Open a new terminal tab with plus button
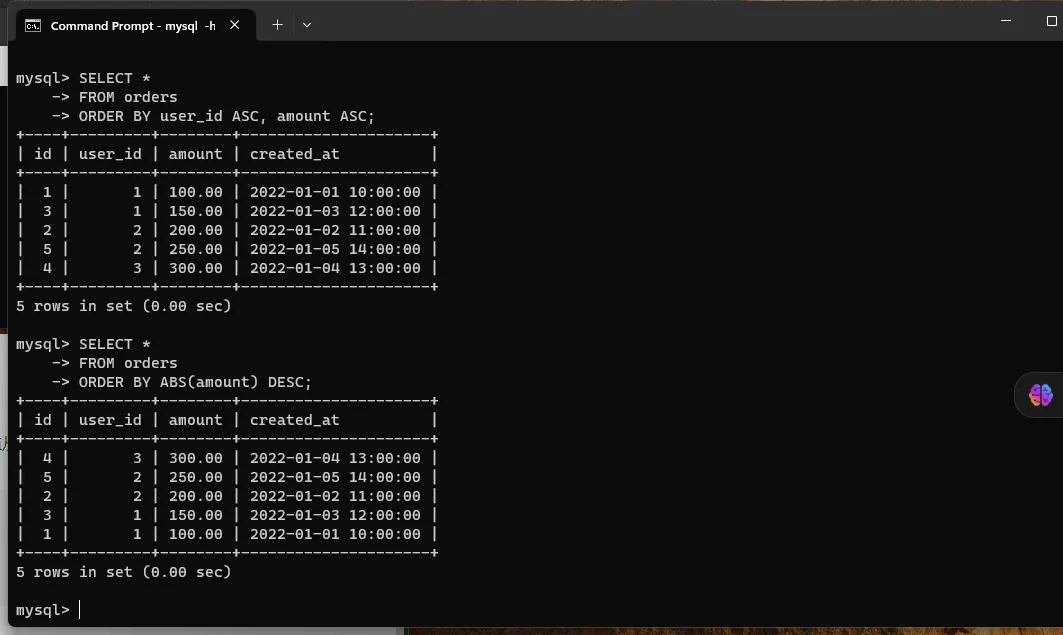This screenshot has height=635, width=1063. (x=277, y=25)
